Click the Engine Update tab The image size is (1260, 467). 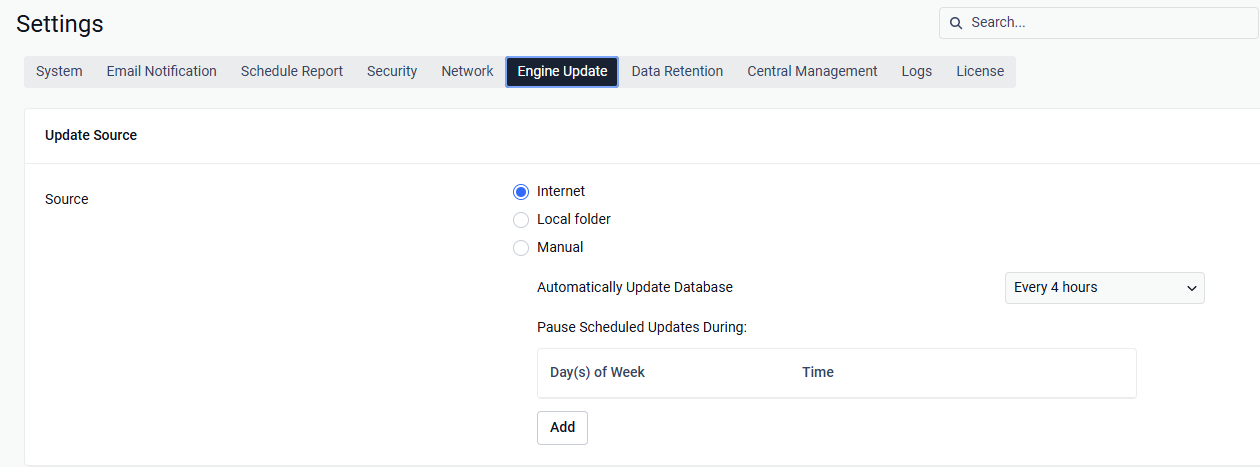pyautogui.click(x=562, y=72)
